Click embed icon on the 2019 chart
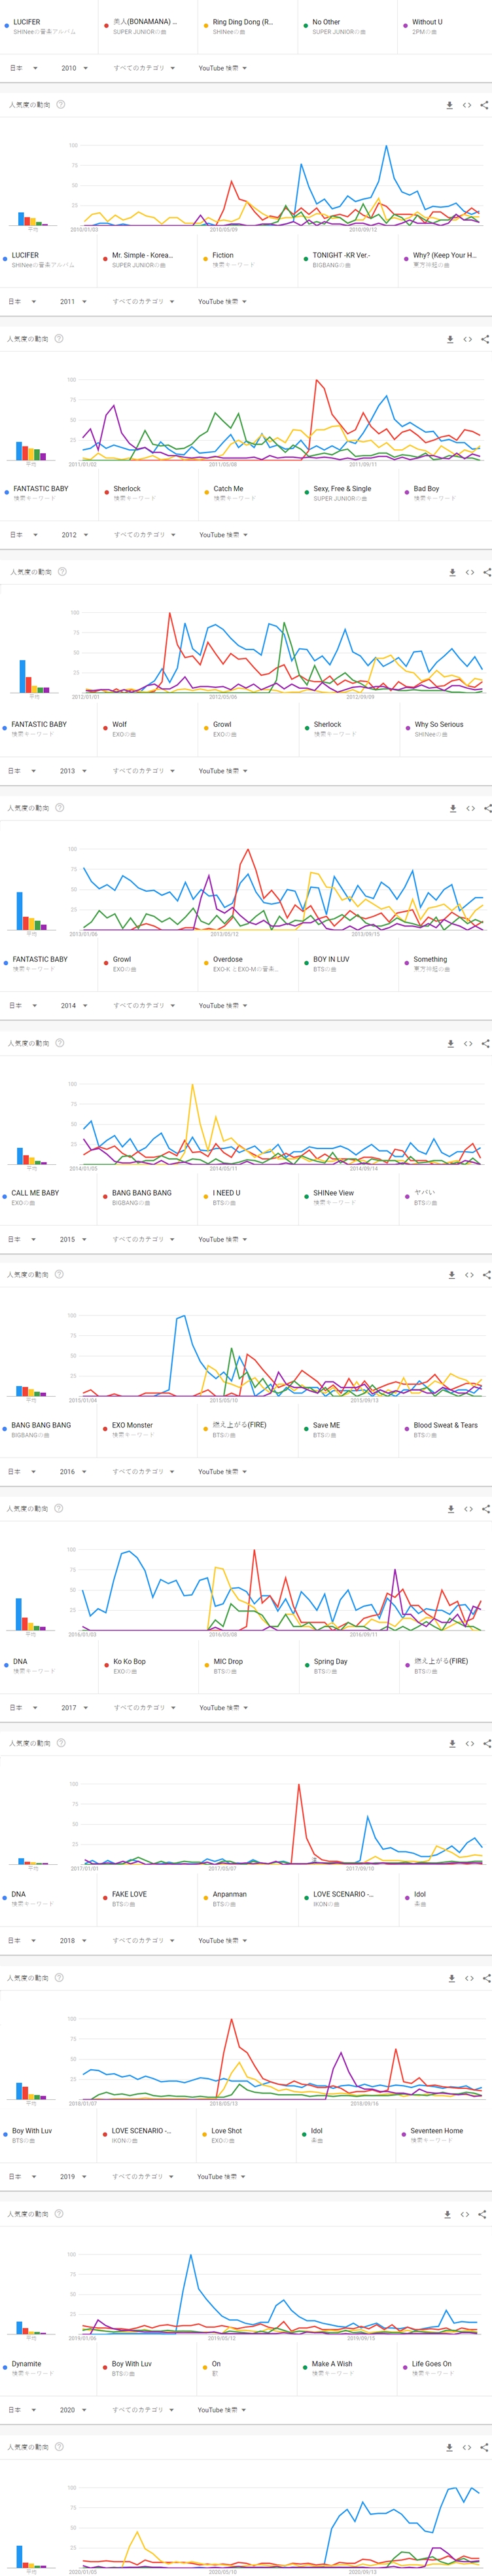Viewport: 492px width, 2576px height. point(465,2214)
